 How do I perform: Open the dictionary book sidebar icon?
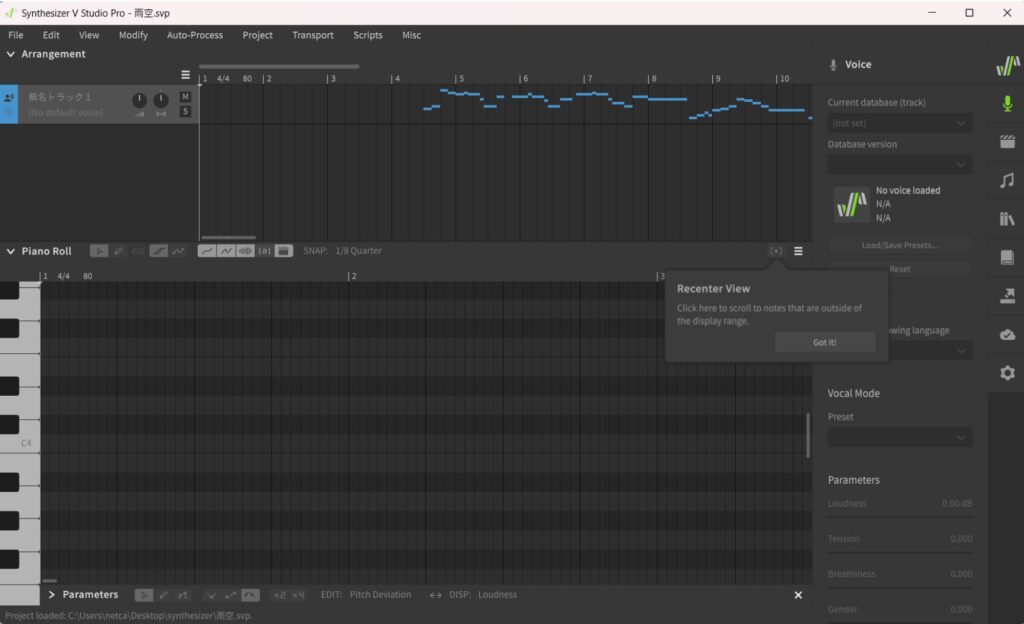[1007, 257]
